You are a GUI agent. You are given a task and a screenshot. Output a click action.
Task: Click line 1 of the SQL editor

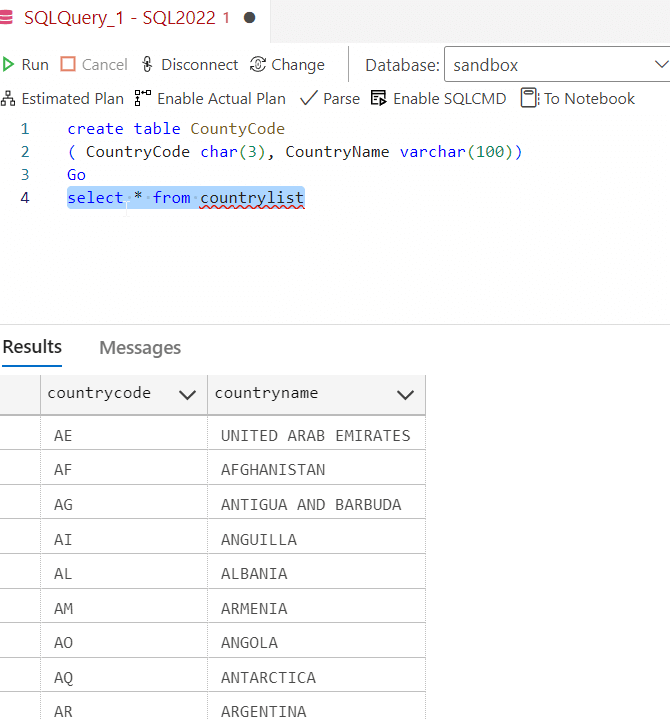tap(176, 129)
